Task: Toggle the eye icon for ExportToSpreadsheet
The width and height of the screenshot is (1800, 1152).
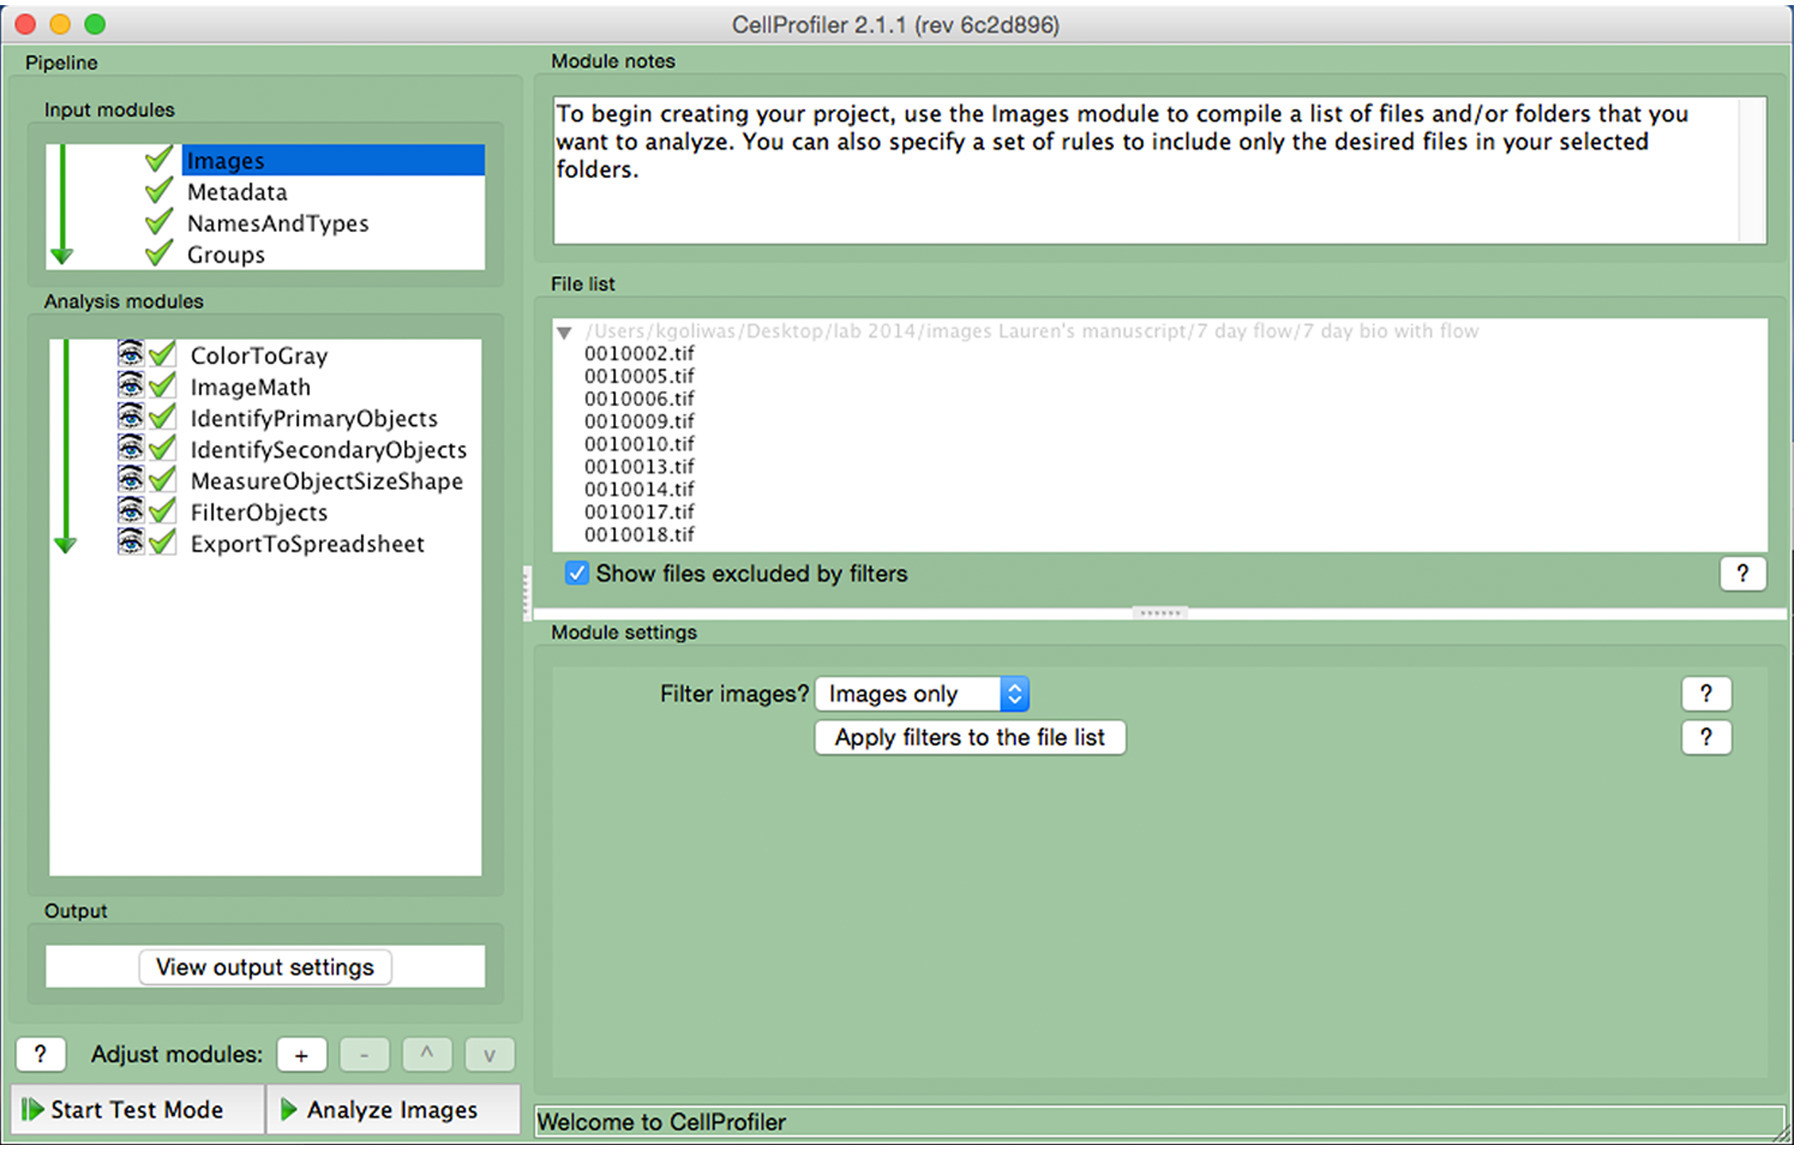Action: point(130,542)
